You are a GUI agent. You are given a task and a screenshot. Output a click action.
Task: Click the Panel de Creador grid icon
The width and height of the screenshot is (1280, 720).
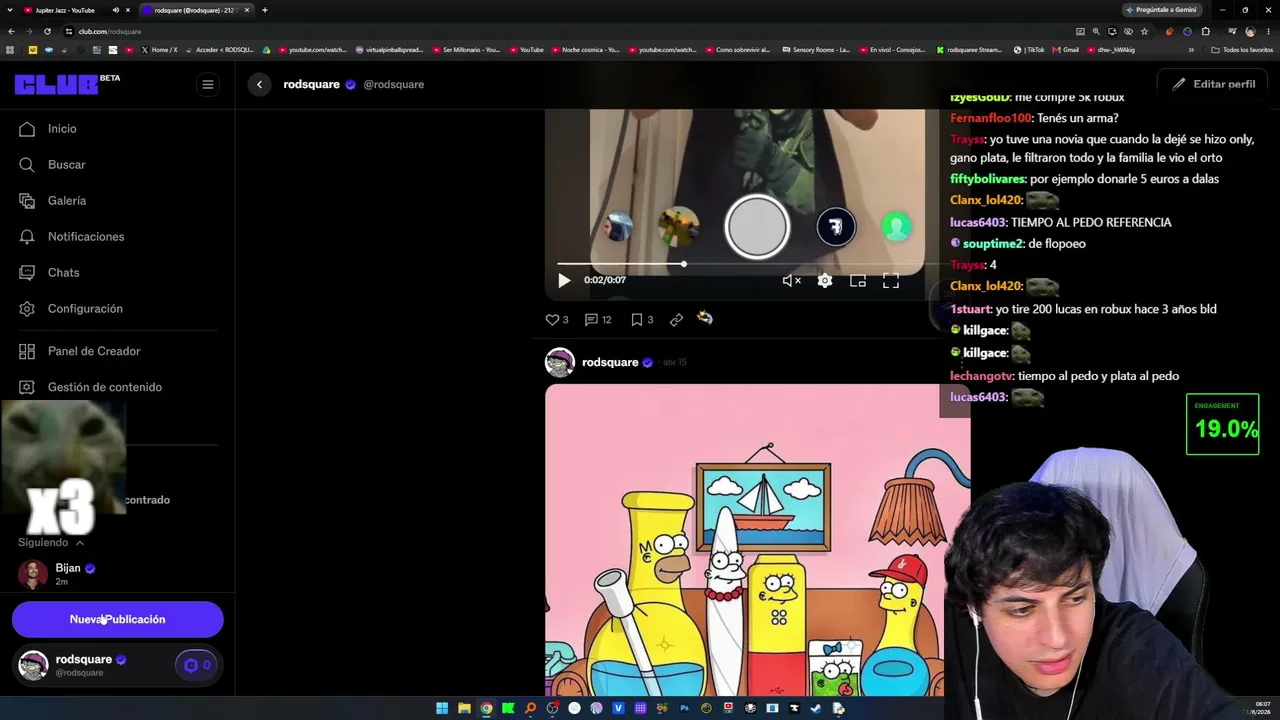point(27,351)
